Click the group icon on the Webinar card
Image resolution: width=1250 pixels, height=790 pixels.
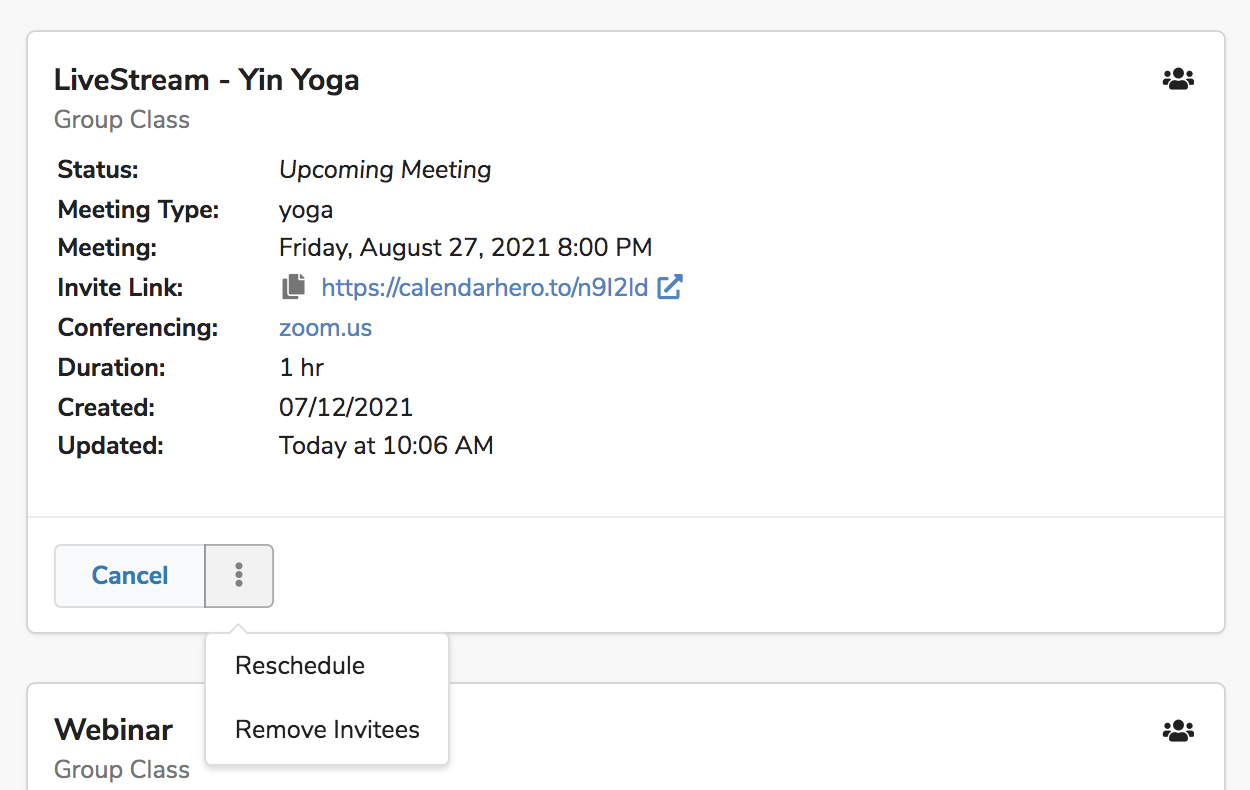coord(1179,731)
